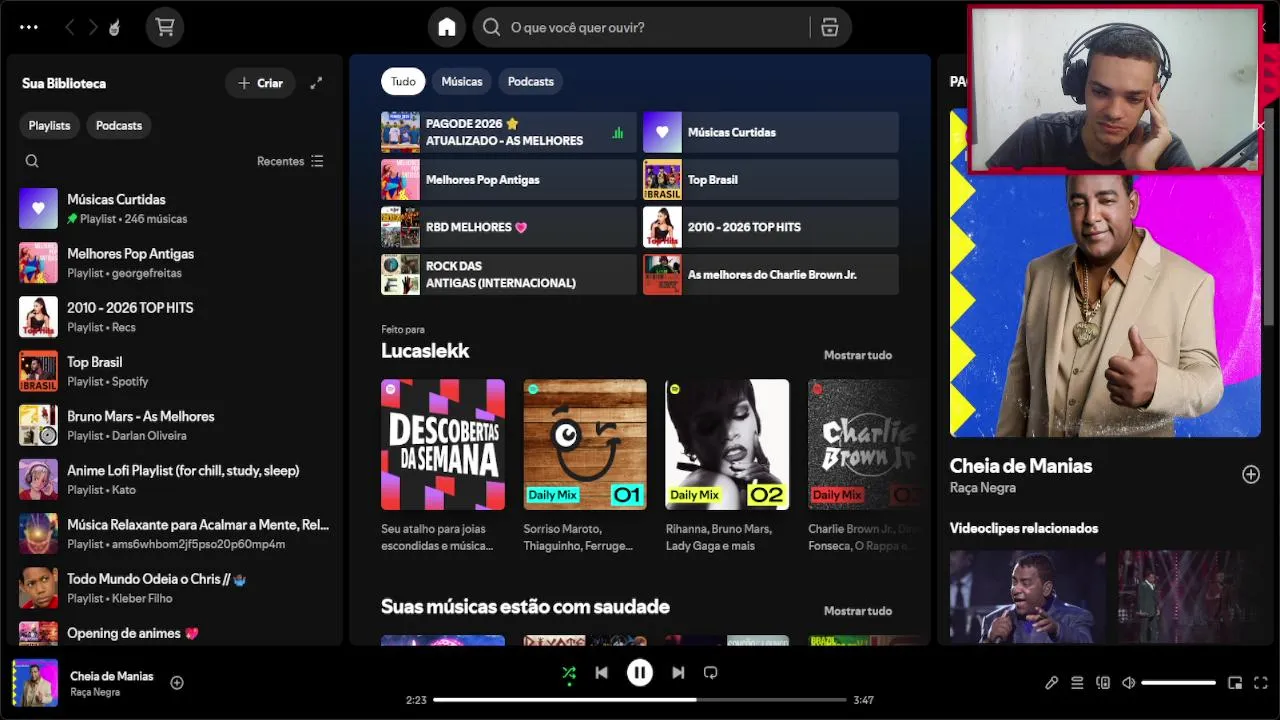The width and height of the screenshot is (1280, 720).
Task: Open Todo Mundo Odeia o Chris playlist
Action: [x=175, y=587]
